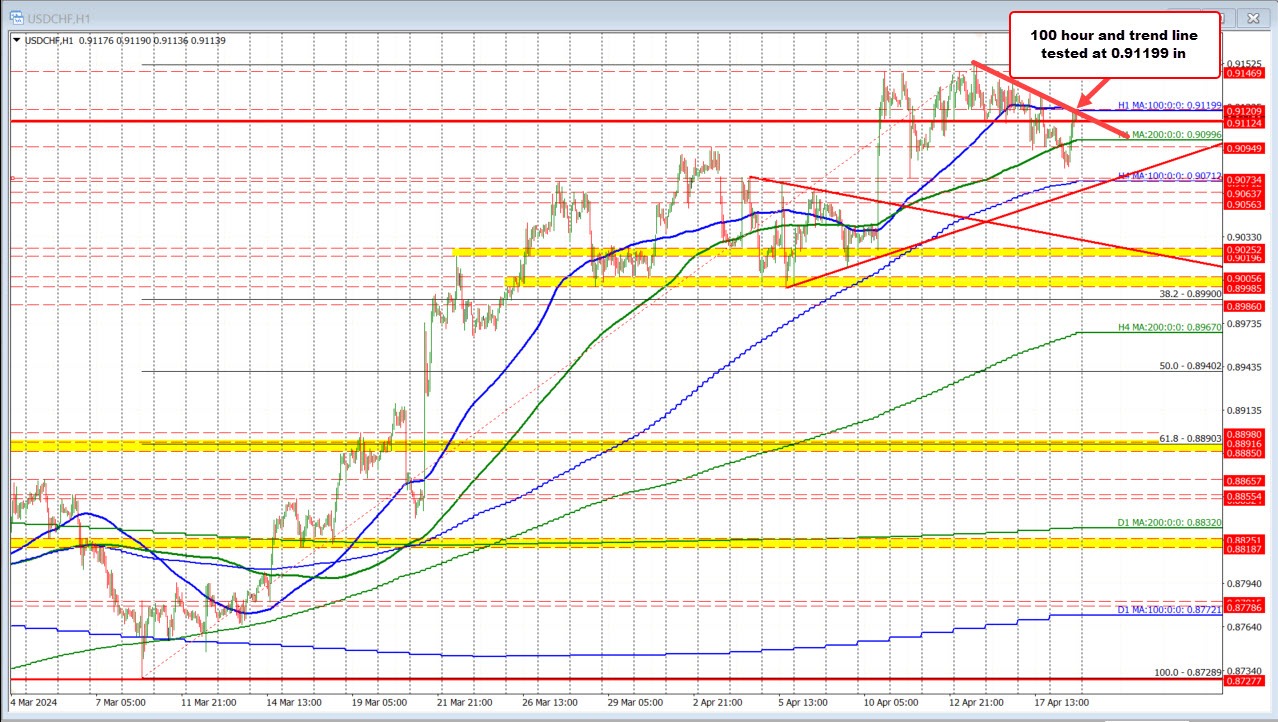Select the H4 MA:100 0.90712 label
The width and height of the screenshot is (1278, 722).
pos(1168,177)
